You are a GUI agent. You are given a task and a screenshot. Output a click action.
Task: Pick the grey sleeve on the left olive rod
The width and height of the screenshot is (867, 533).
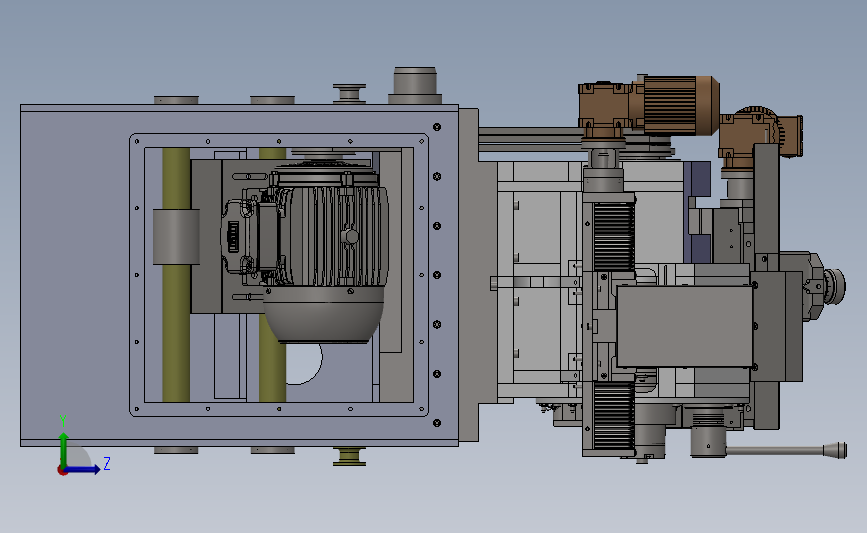tap(176, 237)
